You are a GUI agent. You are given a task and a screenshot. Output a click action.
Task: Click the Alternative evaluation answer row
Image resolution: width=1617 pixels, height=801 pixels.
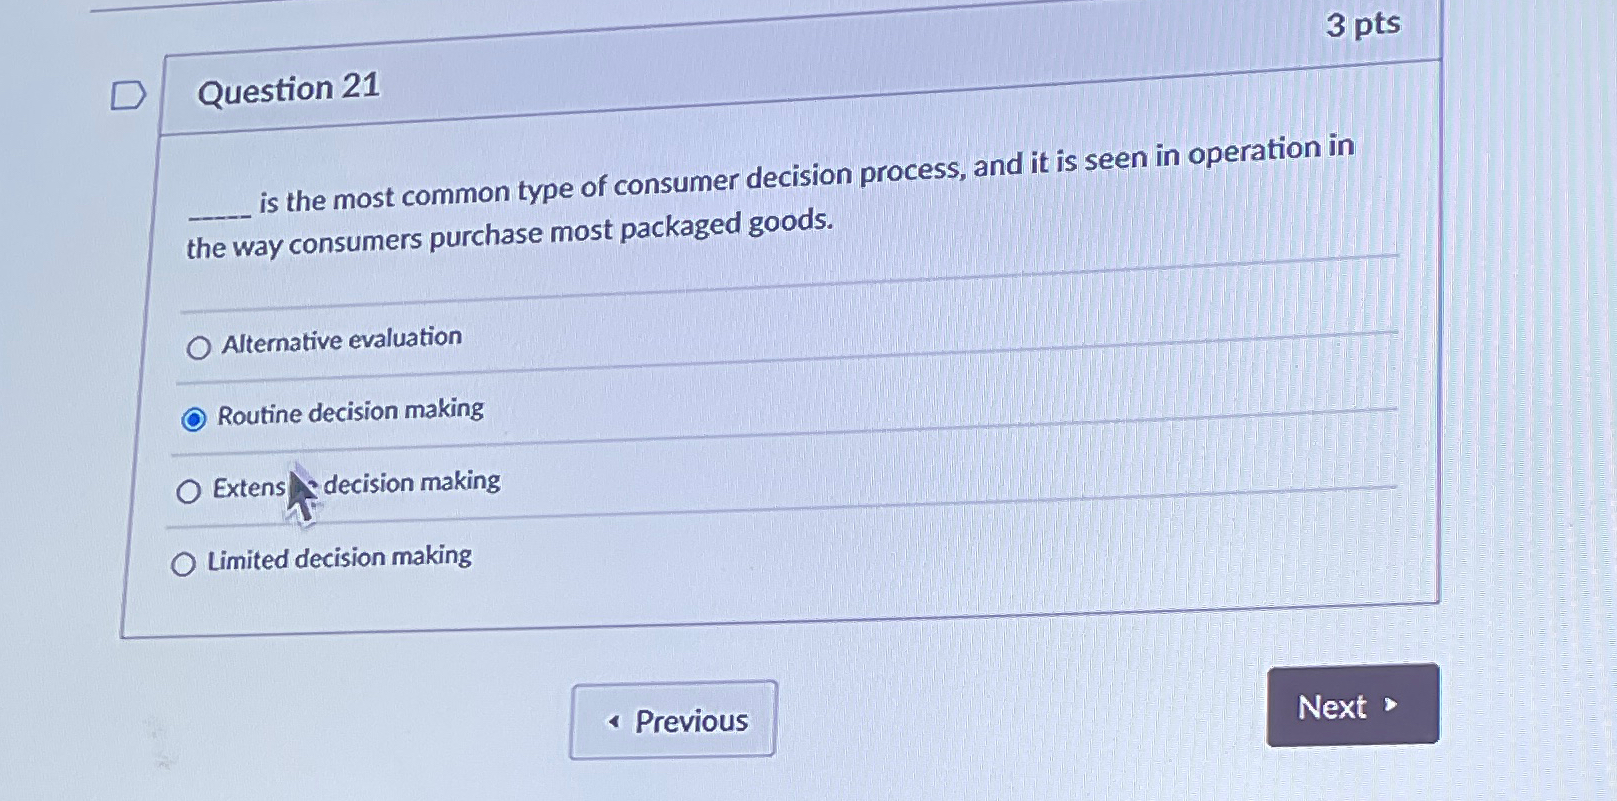click(341, 340)
